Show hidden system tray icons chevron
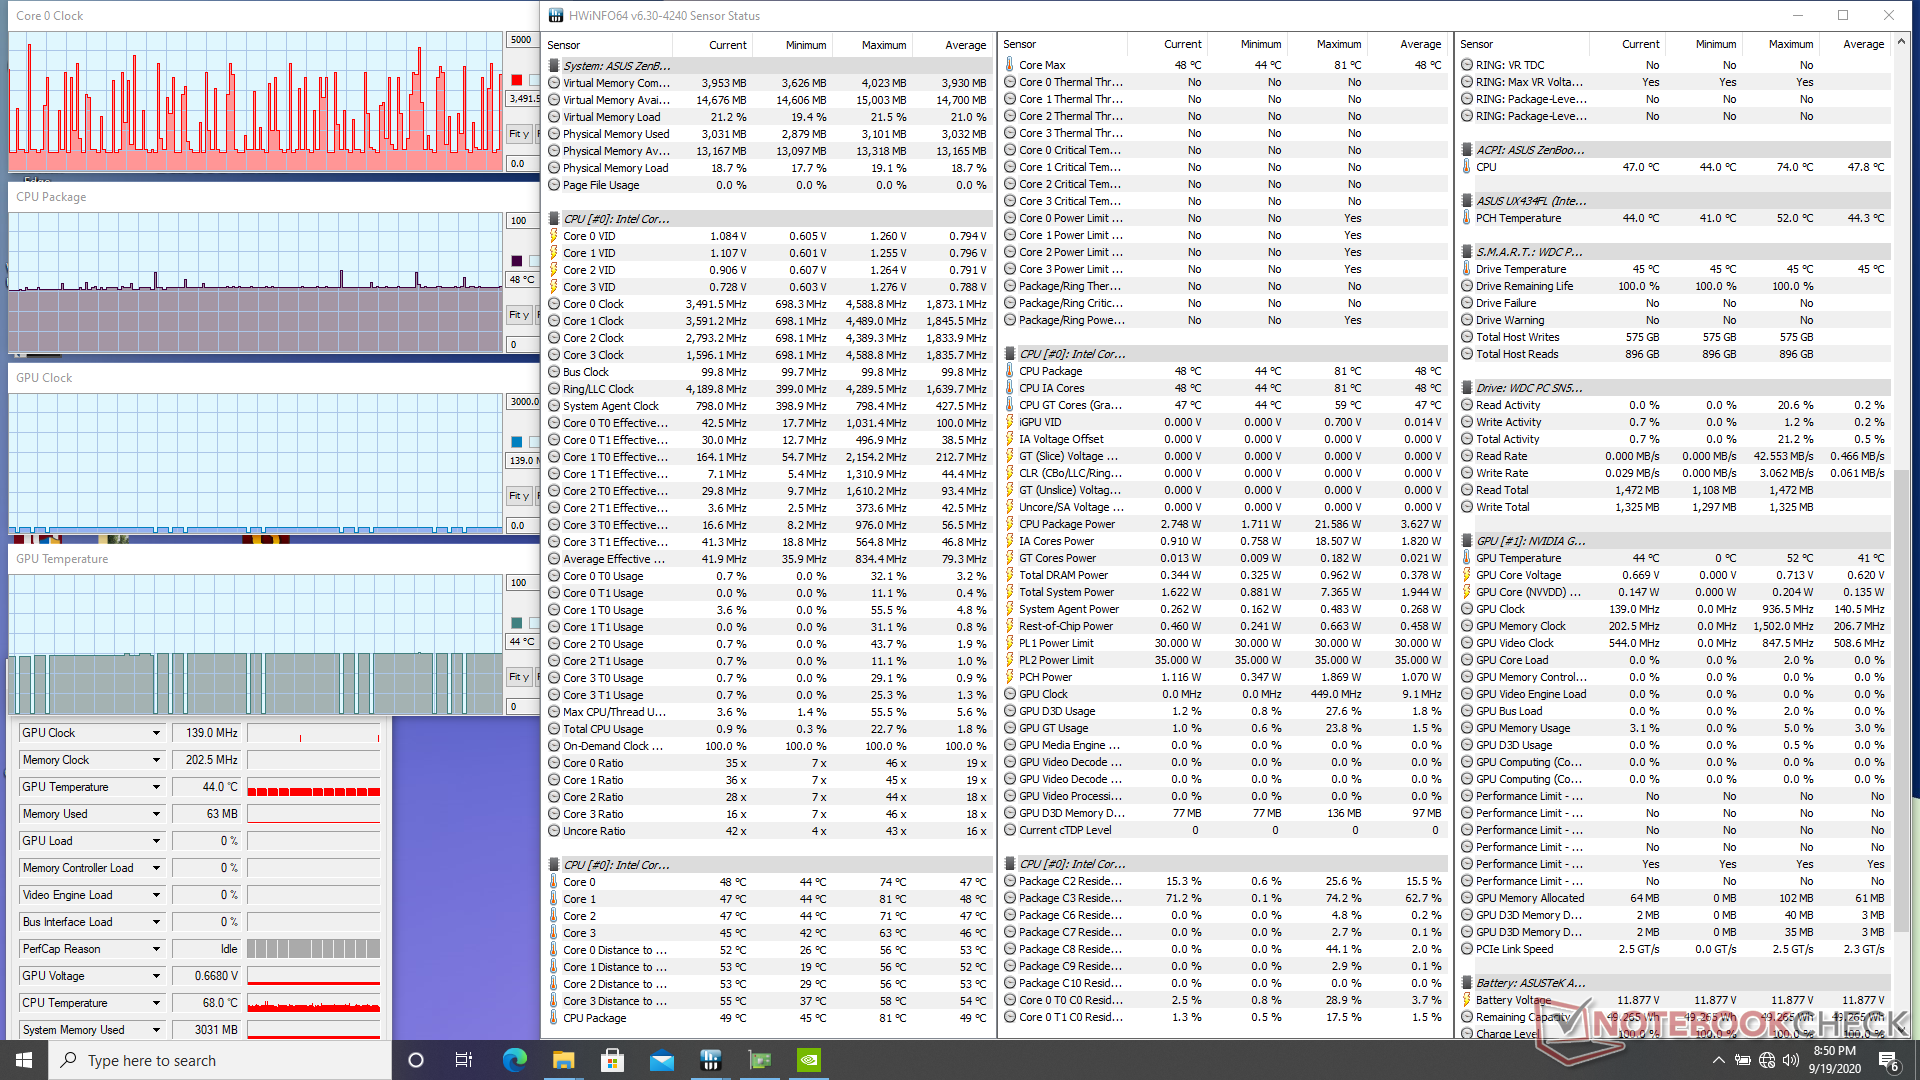The width and height of the screenshot is (1920, 1080). click(1718, 1060)
